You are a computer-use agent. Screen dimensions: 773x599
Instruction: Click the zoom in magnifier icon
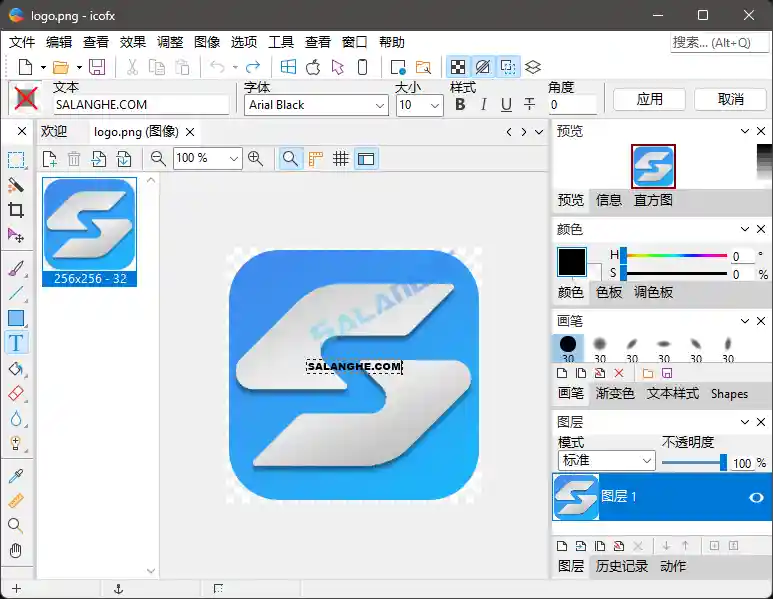[x=255, y=158]
